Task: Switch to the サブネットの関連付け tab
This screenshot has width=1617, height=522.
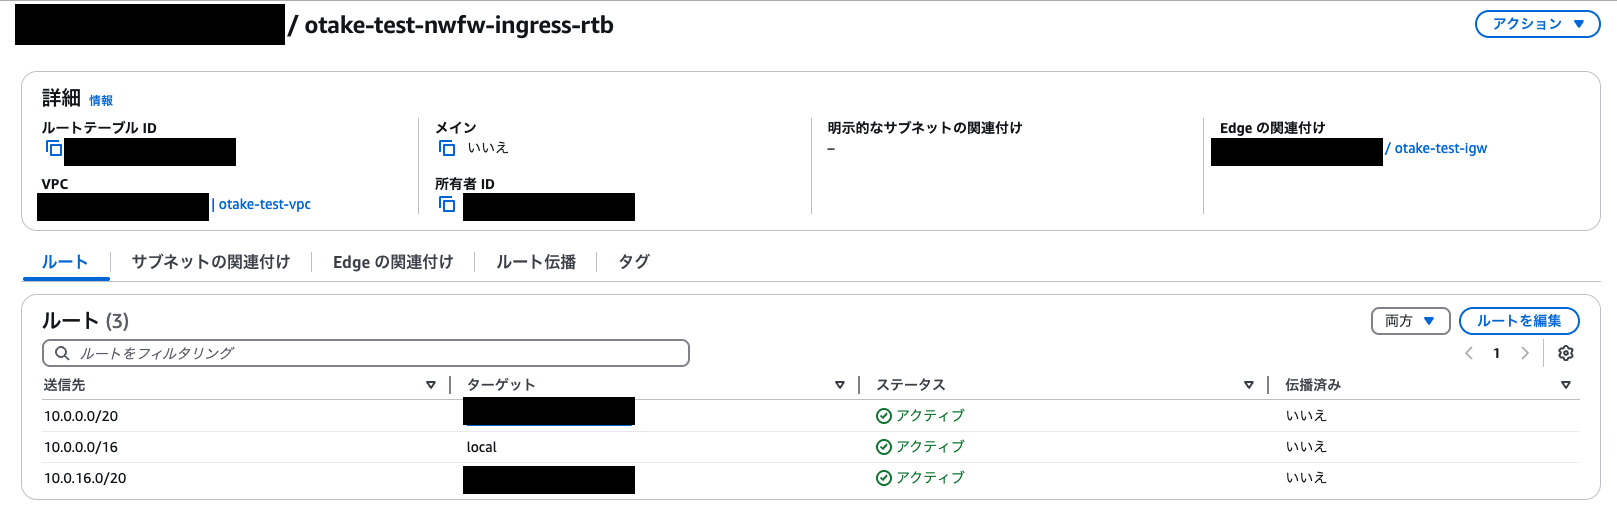Action: [211, 262]
